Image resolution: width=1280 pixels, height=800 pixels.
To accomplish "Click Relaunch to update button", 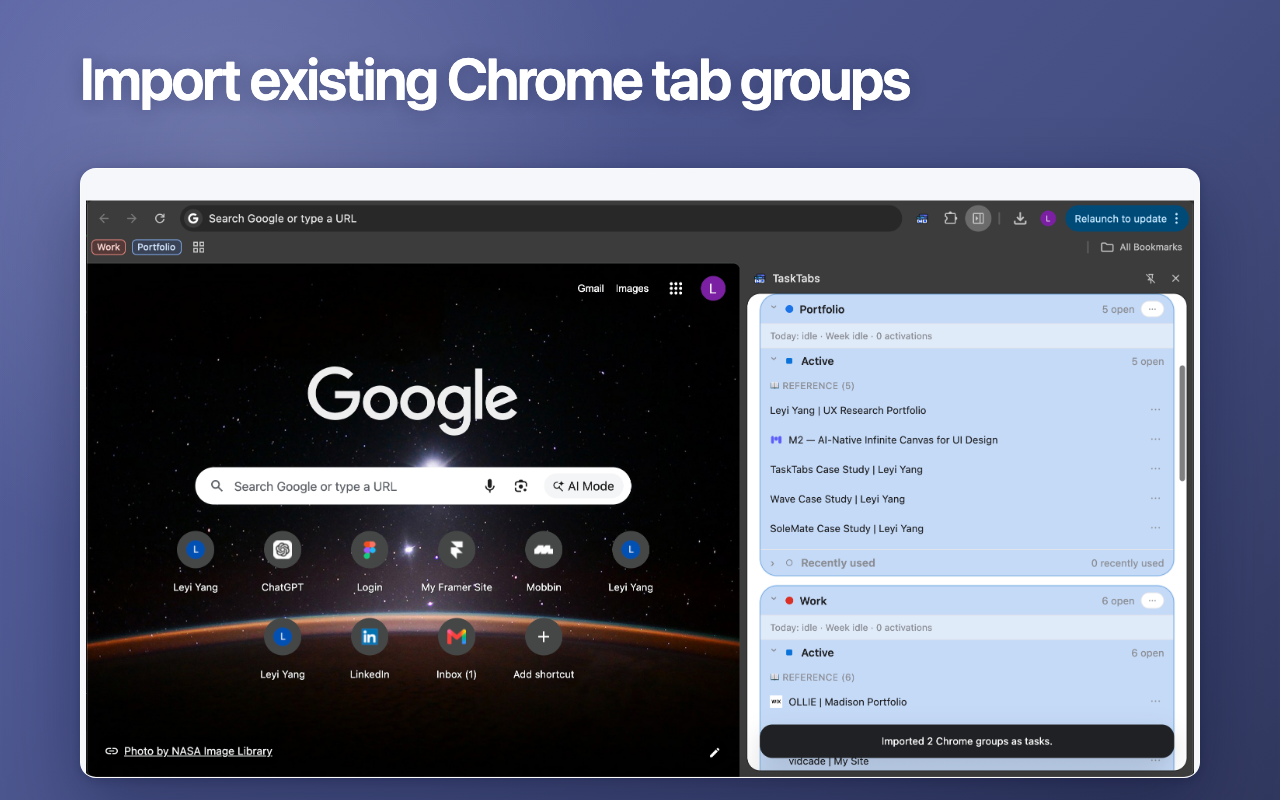I will click(1127, 218).
